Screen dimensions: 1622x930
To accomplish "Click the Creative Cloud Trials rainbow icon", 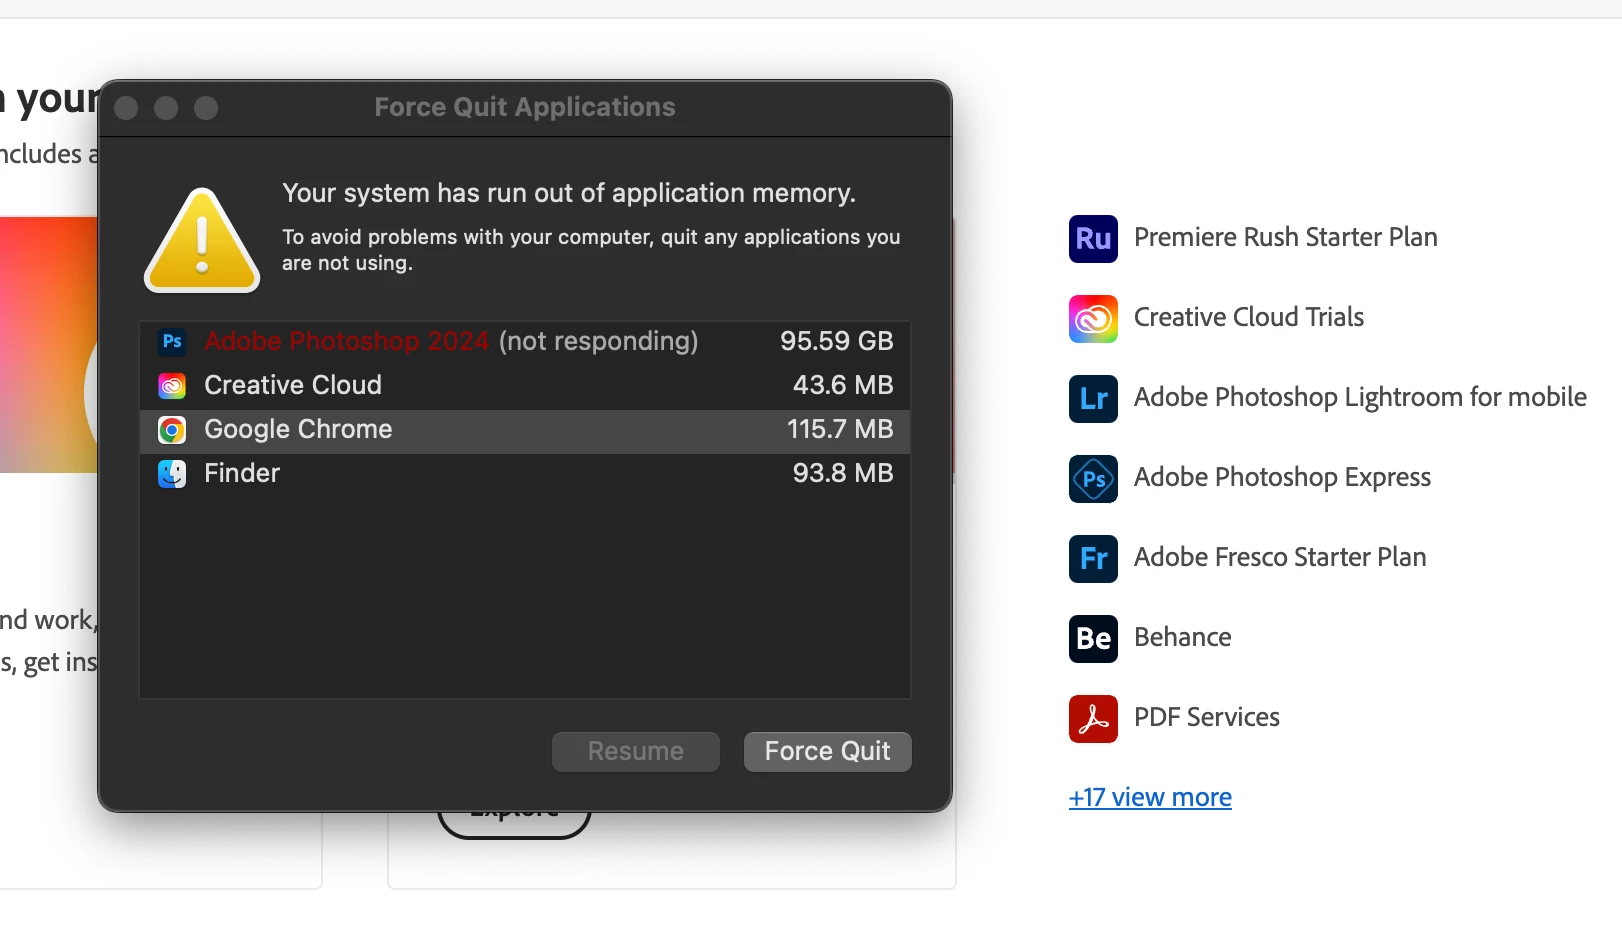I will click(1093, 319).
